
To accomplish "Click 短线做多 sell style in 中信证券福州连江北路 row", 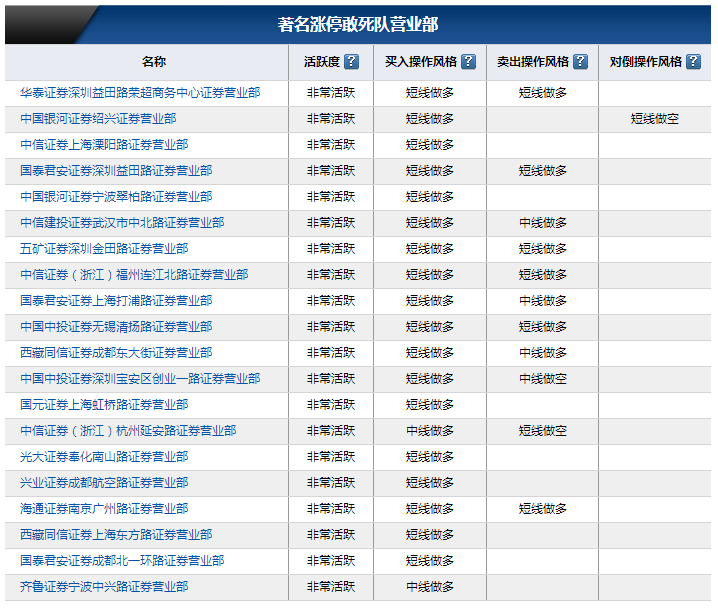I will tap(543, 275).
